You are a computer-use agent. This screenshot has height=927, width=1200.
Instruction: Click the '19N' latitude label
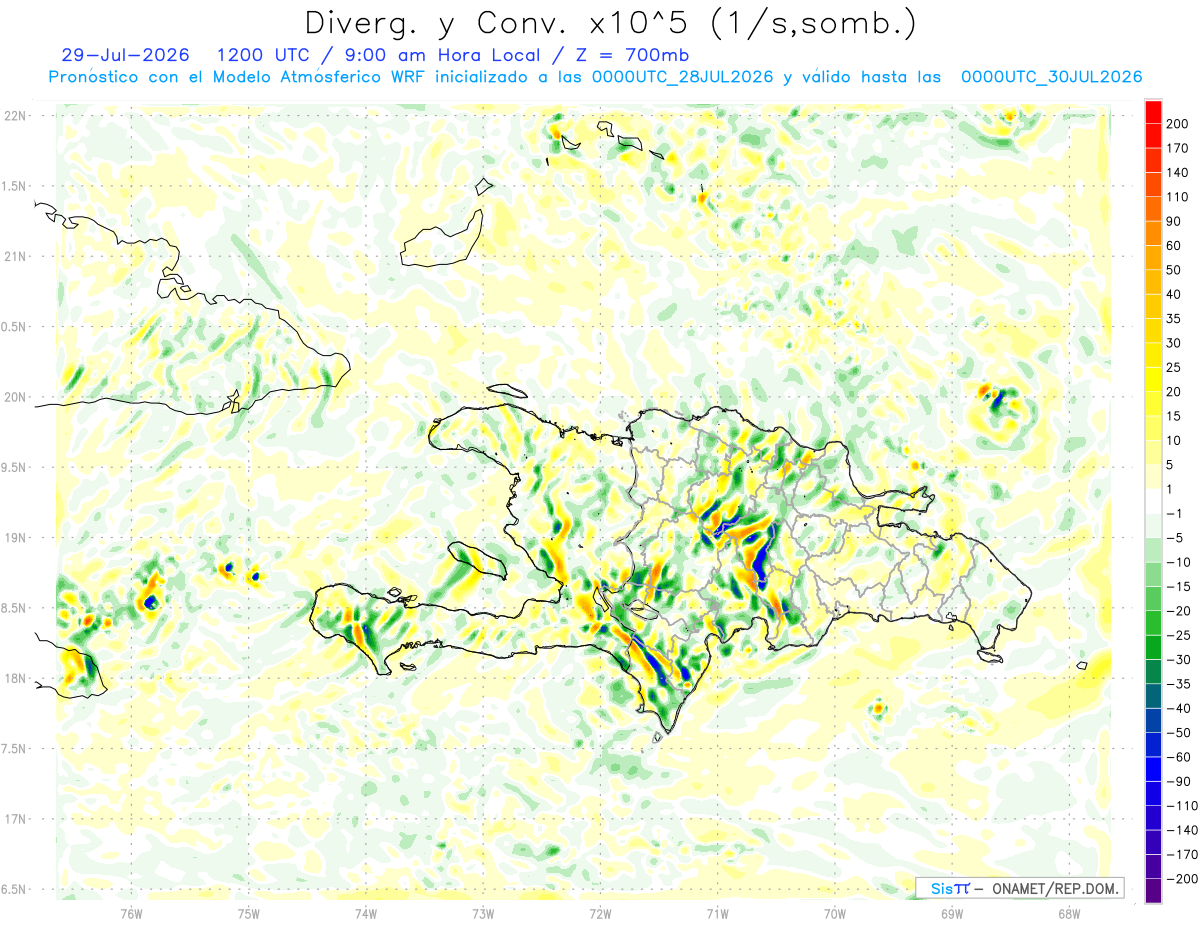(15, 537)
